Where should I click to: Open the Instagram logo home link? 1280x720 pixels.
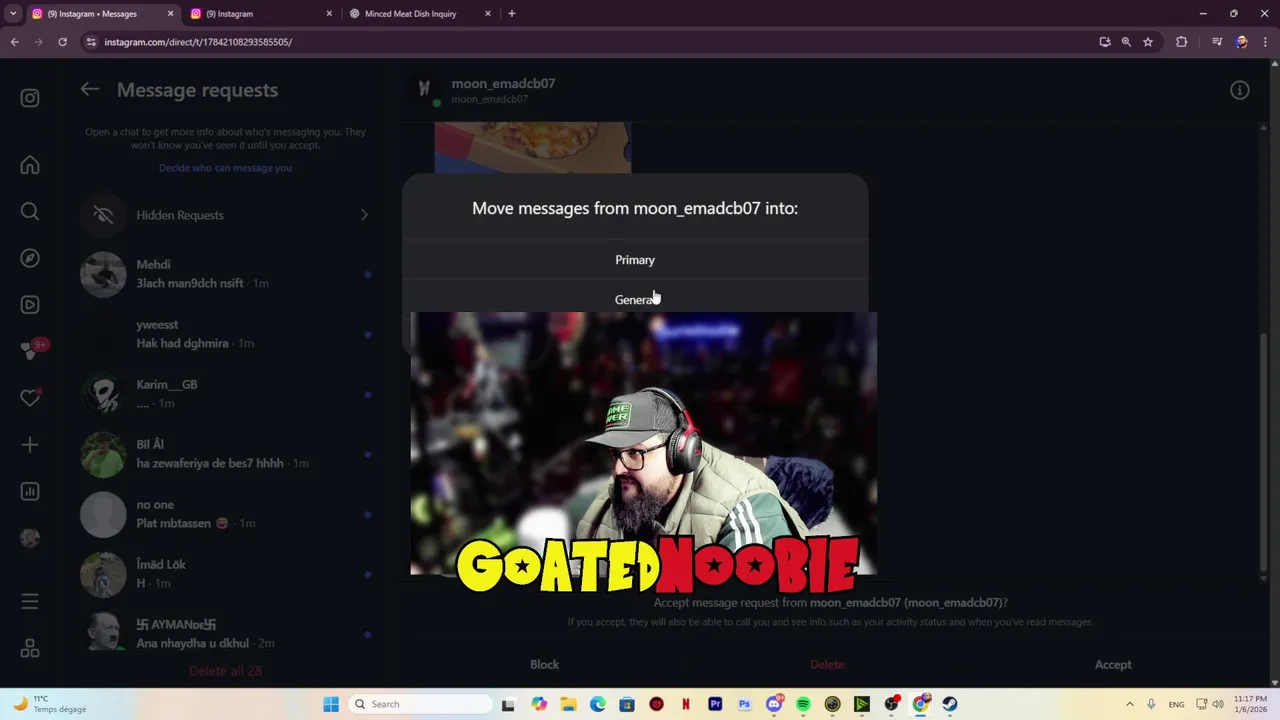30,98
